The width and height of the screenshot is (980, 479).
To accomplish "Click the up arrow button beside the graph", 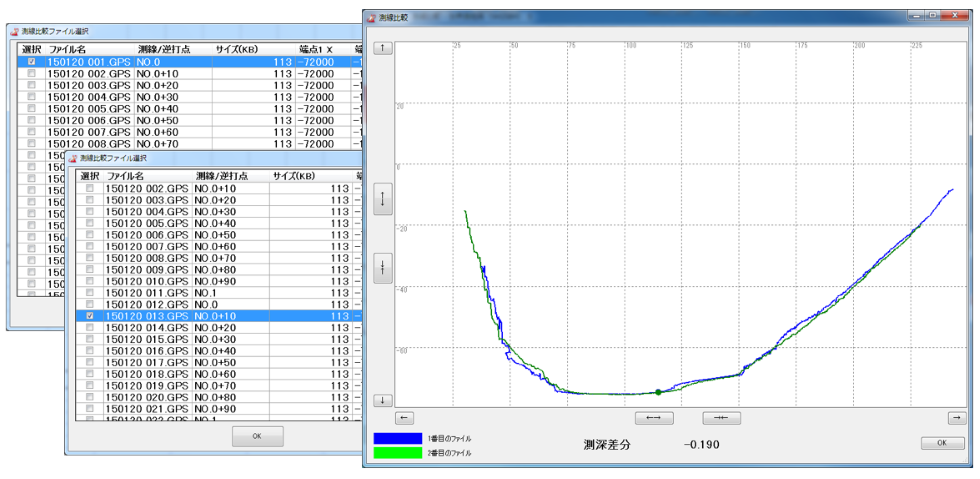I will [x=383, y=48].
